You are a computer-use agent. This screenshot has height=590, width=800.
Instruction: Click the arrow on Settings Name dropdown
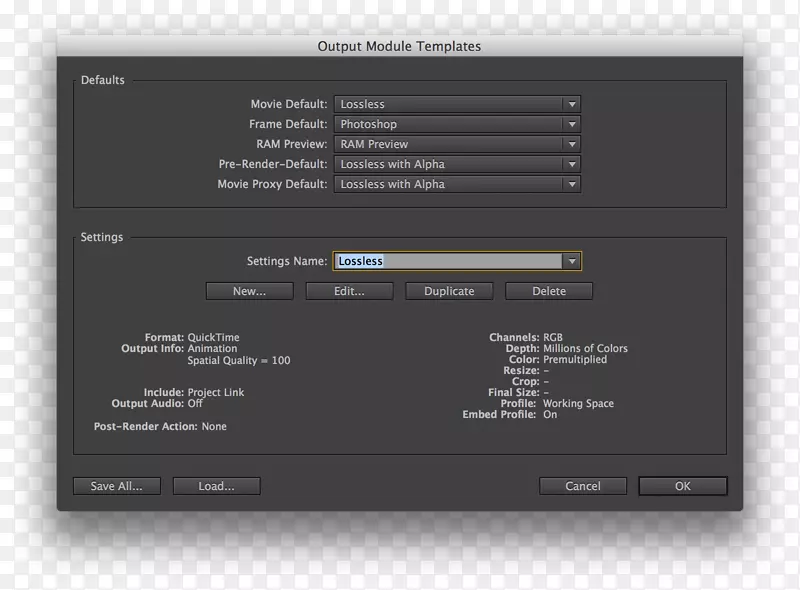(x=571, y=261)
